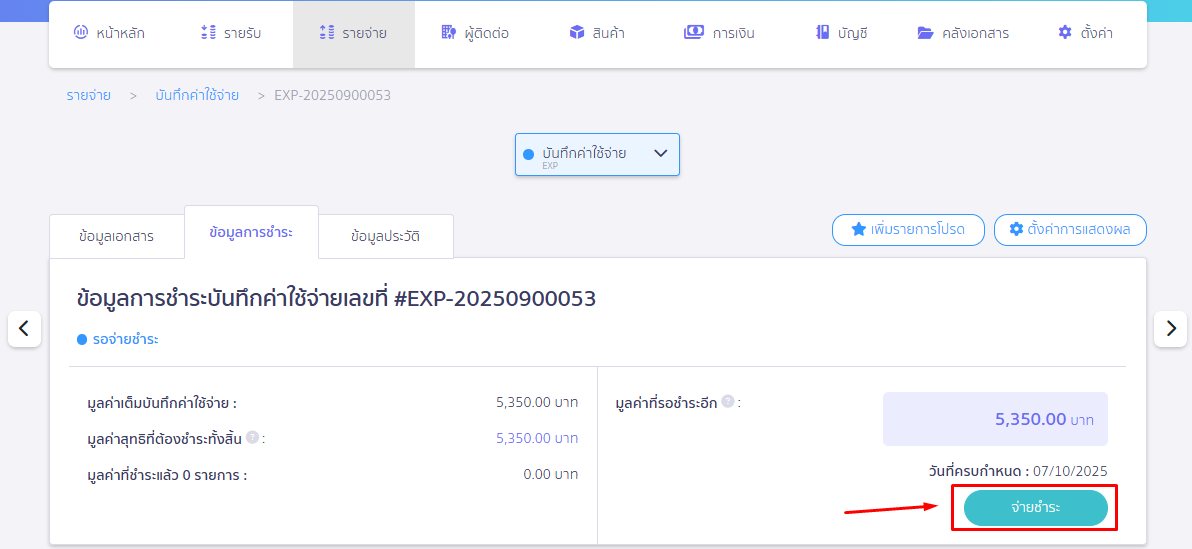Open the ผู้ติดต่อ contacts menu
This screenshot has height=549, width=1192.
coord(475,33)
